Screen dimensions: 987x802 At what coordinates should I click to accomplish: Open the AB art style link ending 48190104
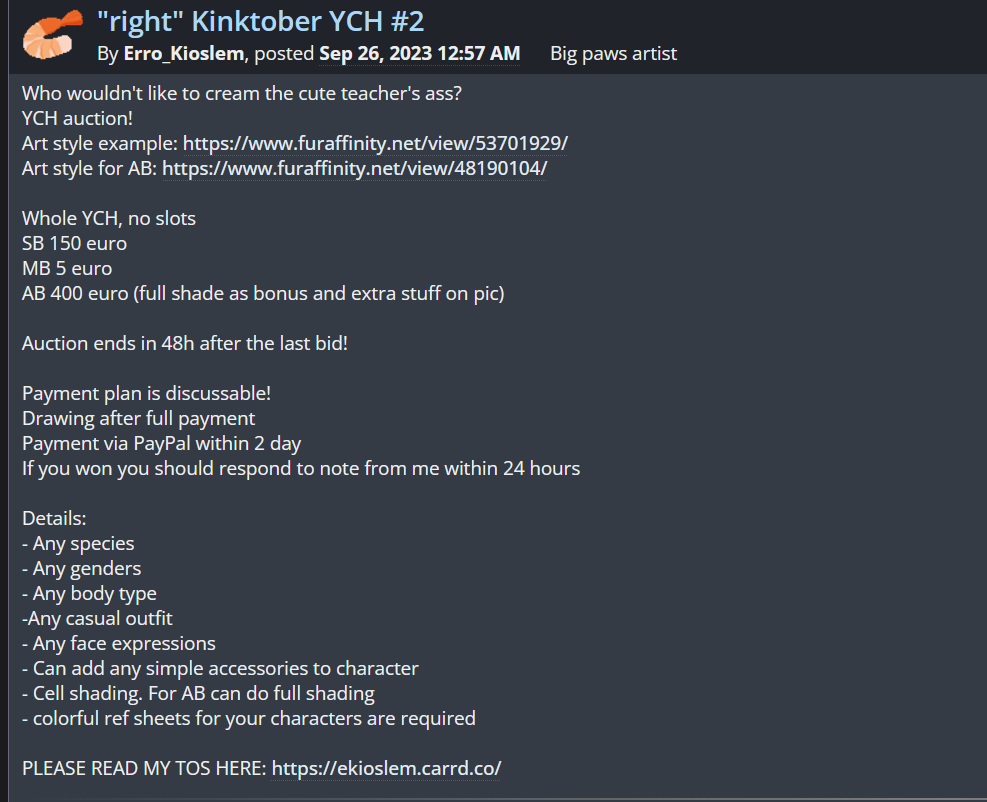[x=354, y=168]
